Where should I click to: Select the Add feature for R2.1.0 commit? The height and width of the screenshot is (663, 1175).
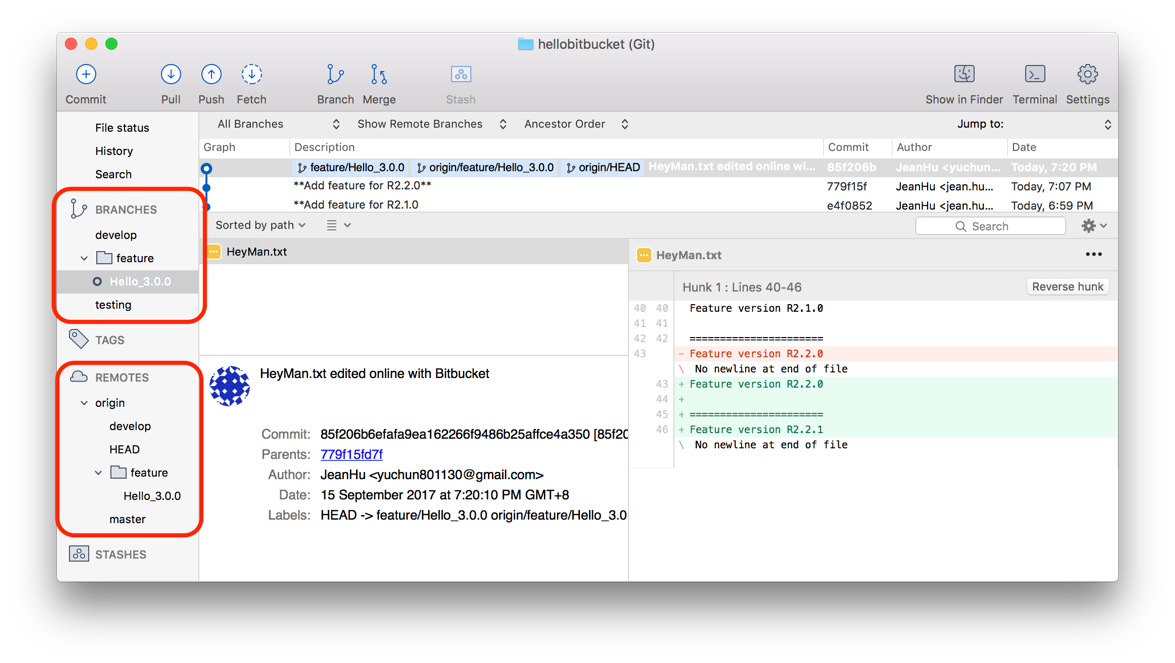tap(659, 205)
